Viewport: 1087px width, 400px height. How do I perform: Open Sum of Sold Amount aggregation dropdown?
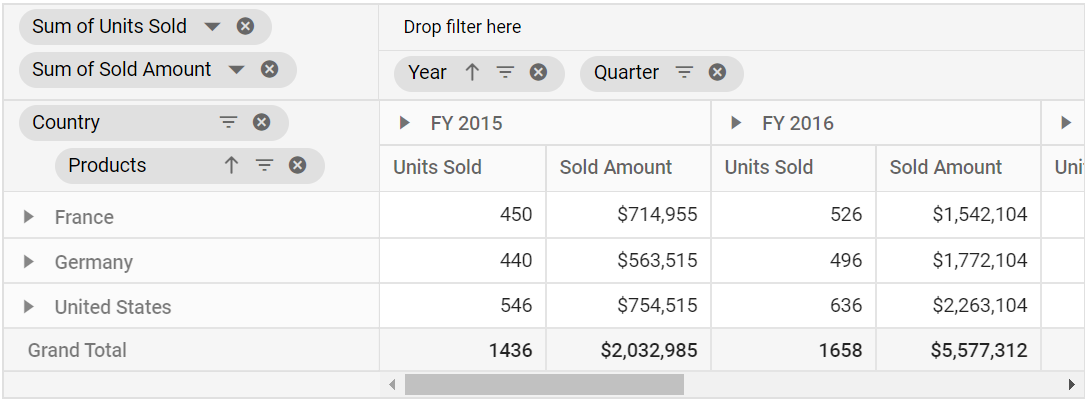[x=237, y=70]
